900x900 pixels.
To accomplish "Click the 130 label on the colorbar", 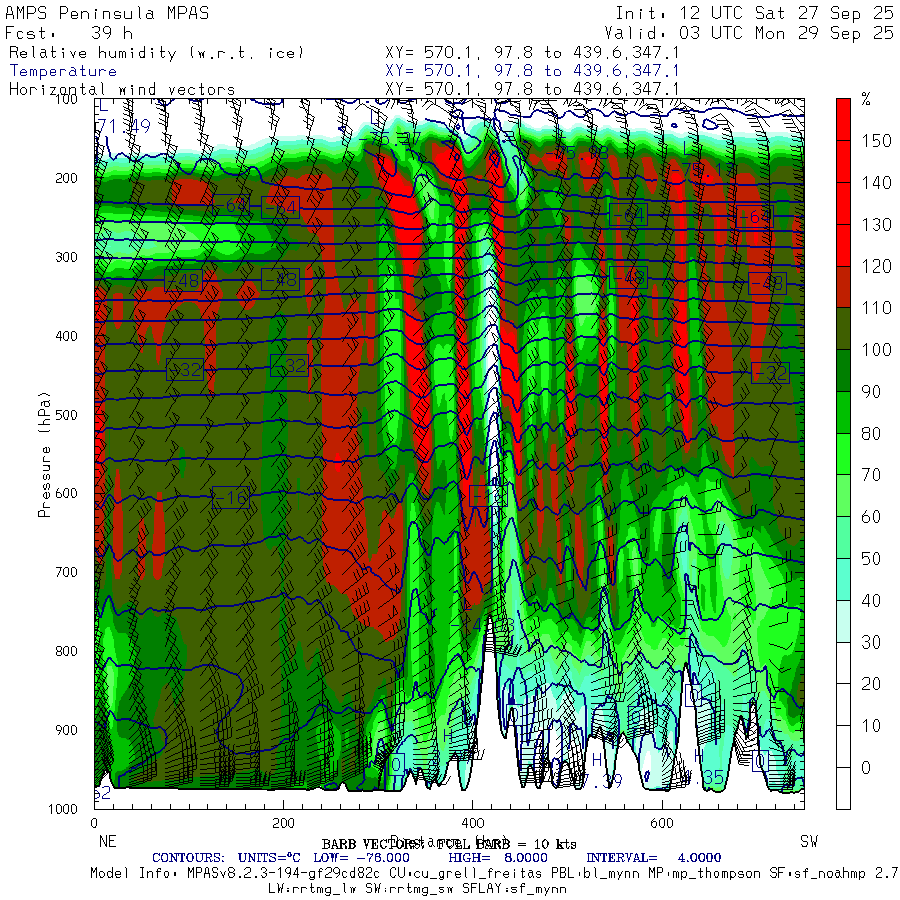I will click(876, 225).
